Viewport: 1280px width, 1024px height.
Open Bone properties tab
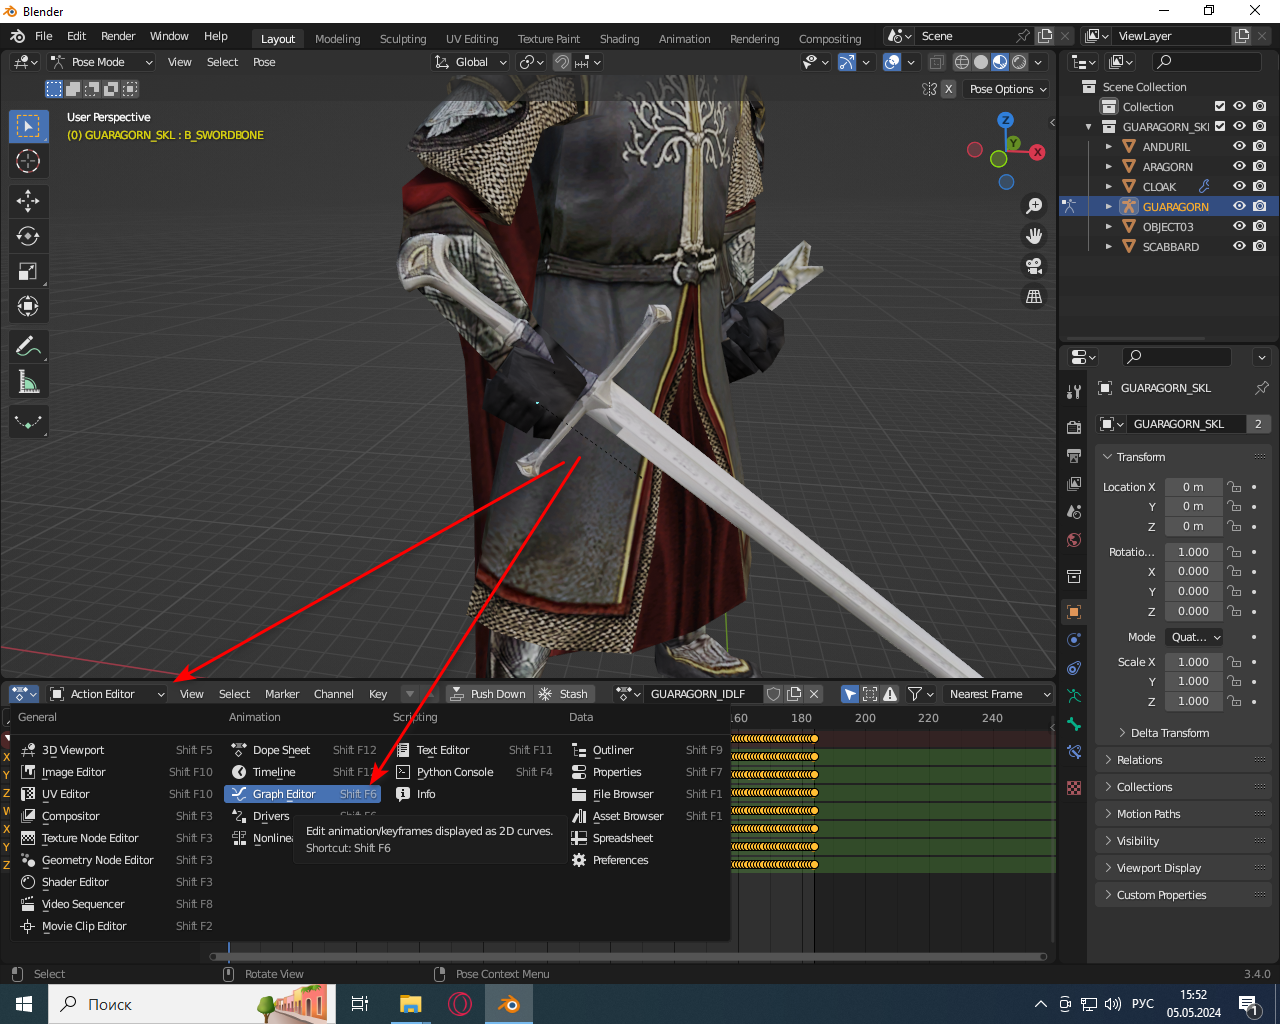click(1074, 724)
